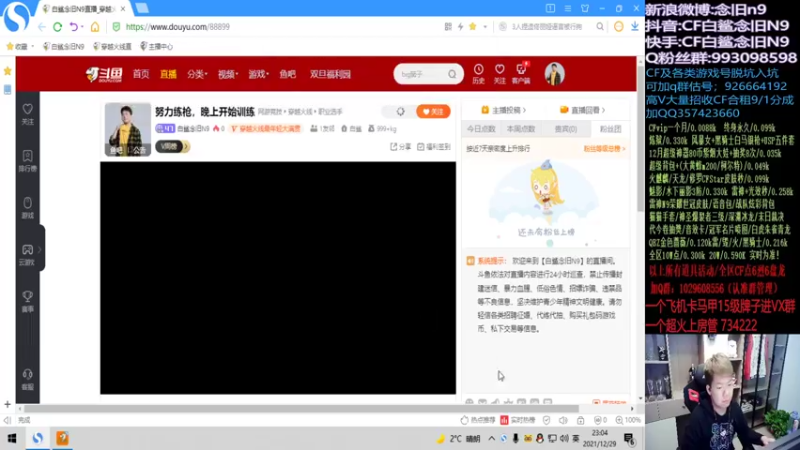Screen dimensions: 800x450
Task: Click the 100% zoom control in status bar
Action: pos(628,420)
